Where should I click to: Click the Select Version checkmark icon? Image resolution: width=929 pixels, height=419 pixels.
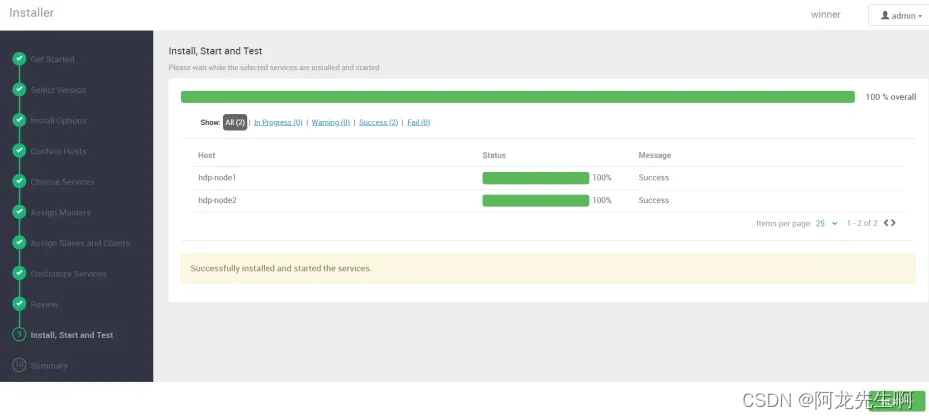click(20, 89)
